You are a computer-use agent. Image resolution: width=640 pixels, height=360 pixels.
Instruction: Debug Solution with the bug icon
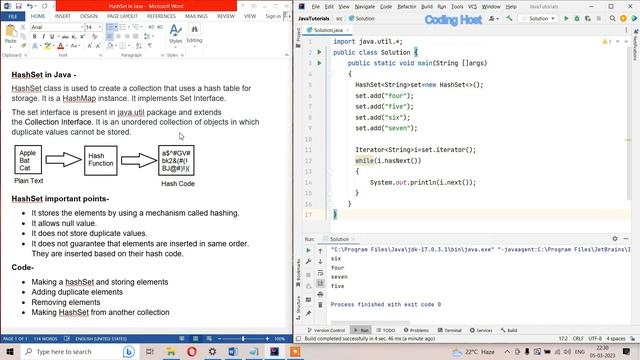(x=577, y=19)
